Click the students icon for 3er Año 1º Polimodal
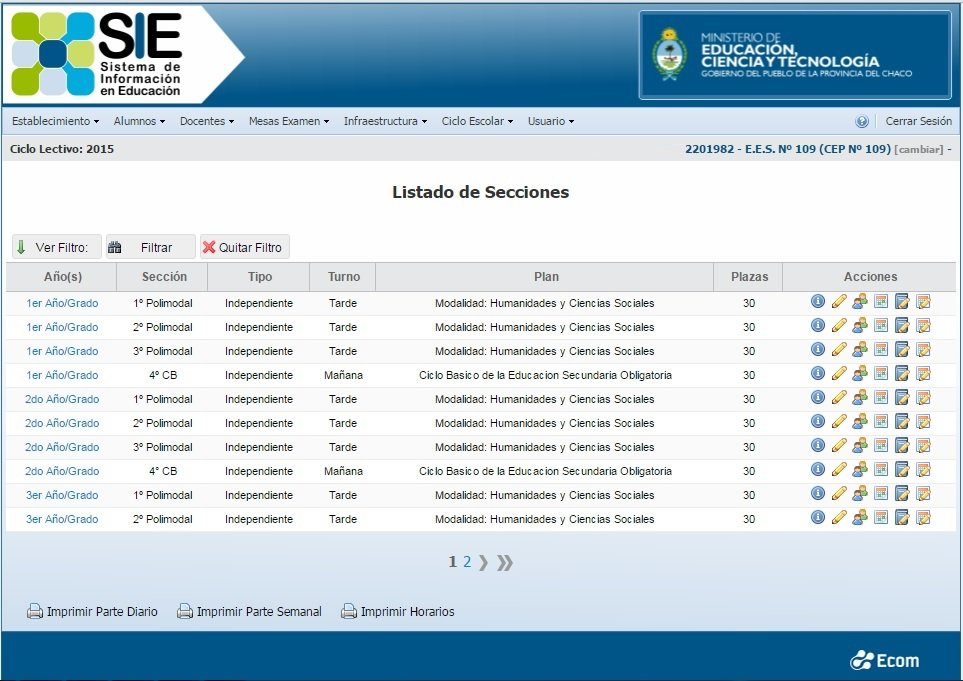Image resolution: width=963 pixels, height=681 pixels. click(x=860, y=494)
